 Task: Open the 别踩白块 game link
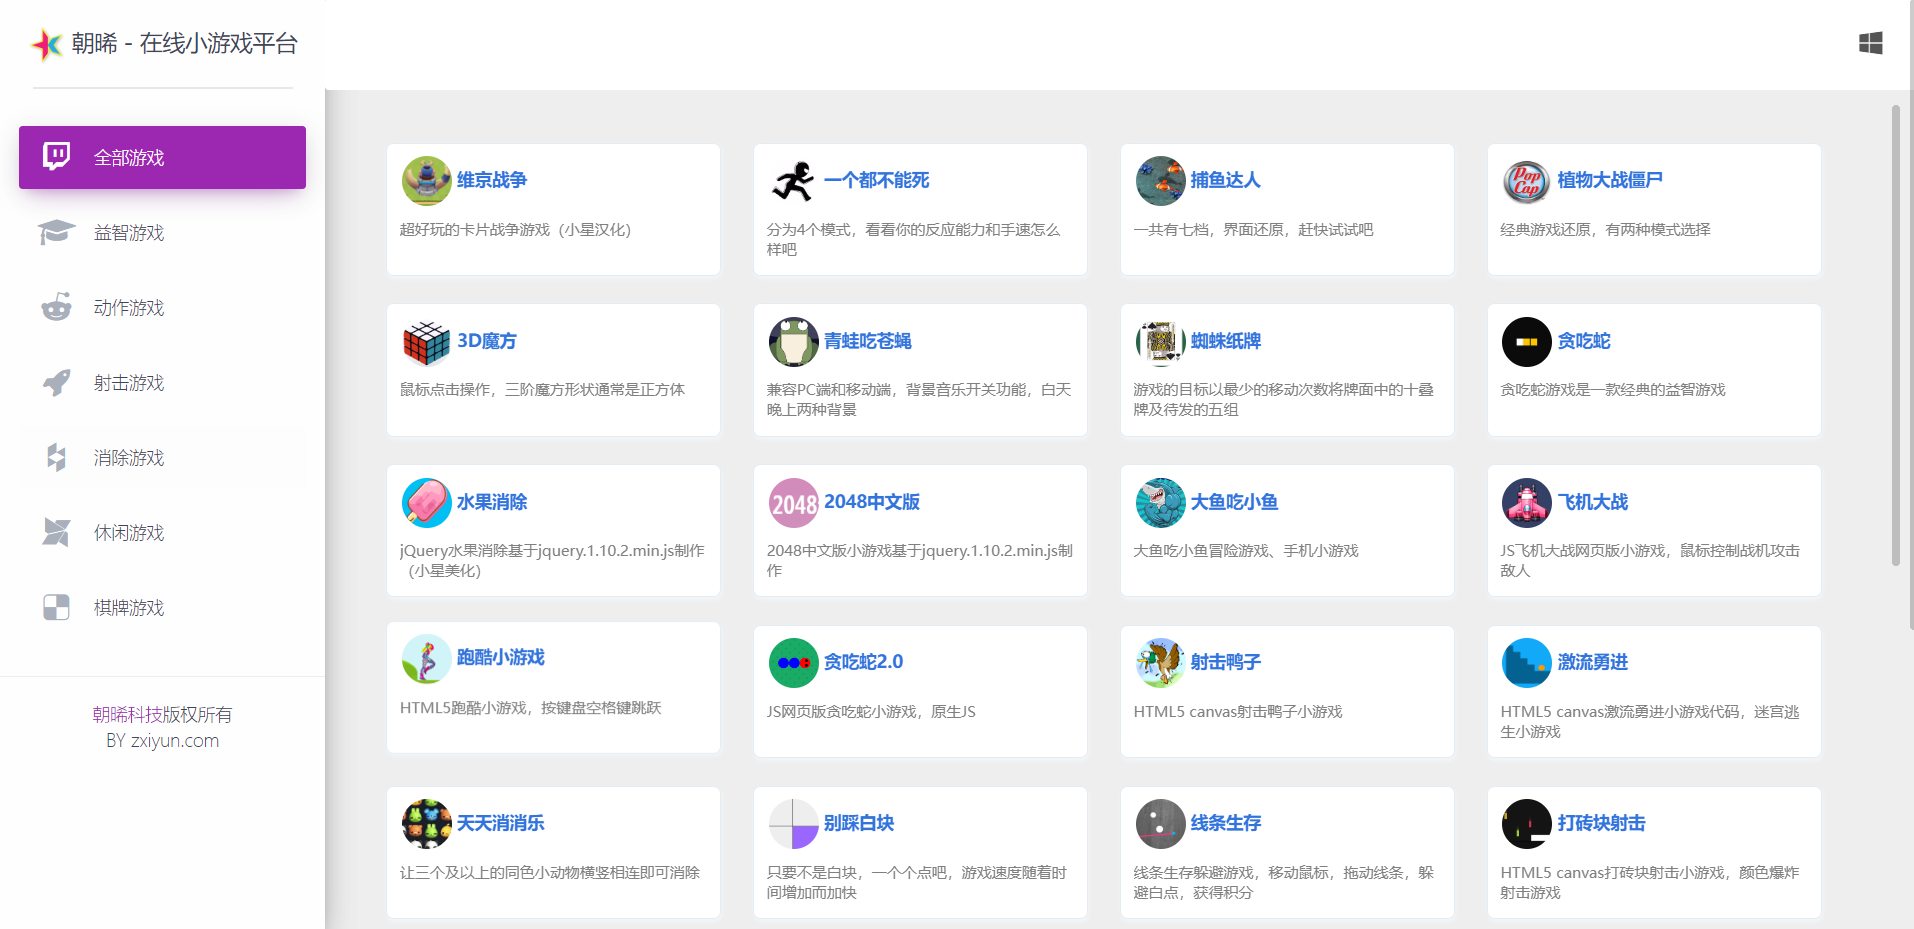(861, 823)
